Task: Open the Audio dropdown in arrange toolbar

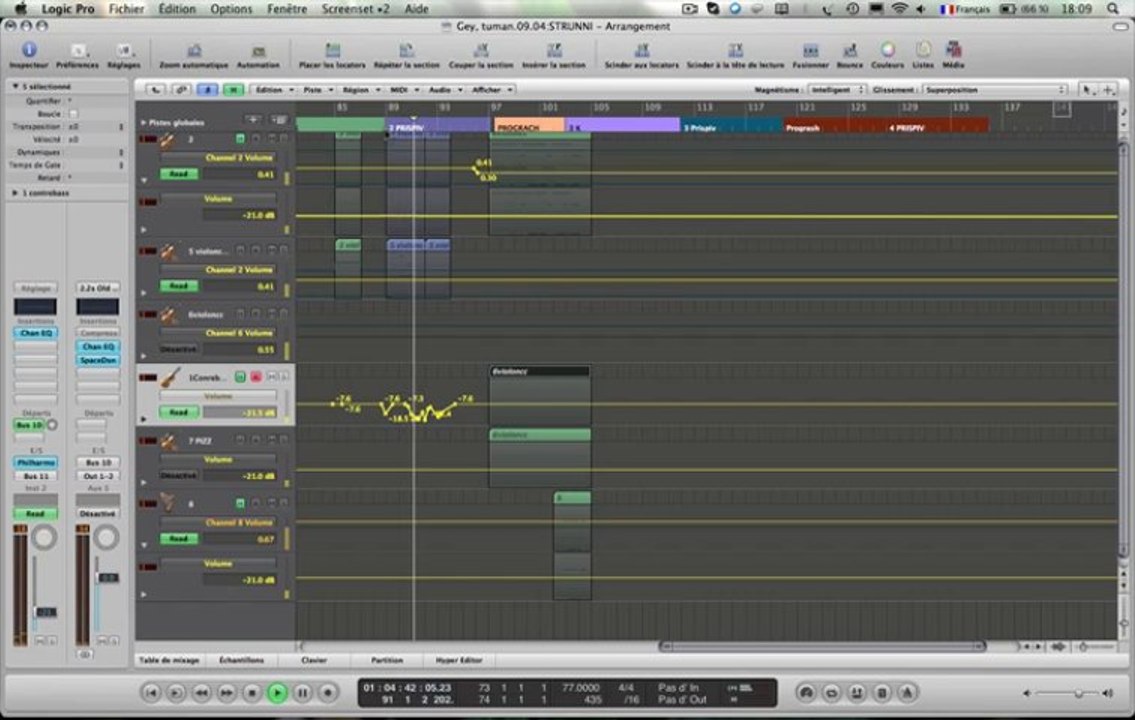Action: tap(444, 90)
